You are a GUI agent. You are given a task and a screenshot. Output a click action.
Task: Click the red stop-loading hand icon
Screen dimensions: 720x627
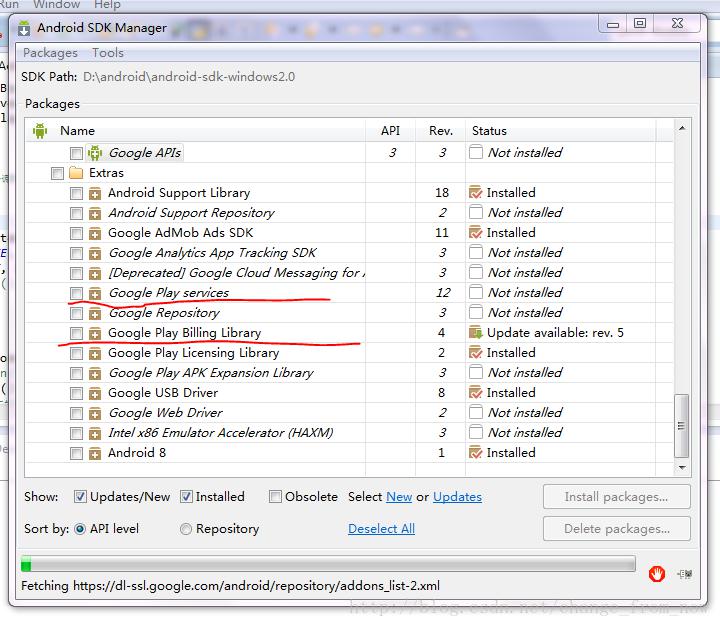click(657, 573)
